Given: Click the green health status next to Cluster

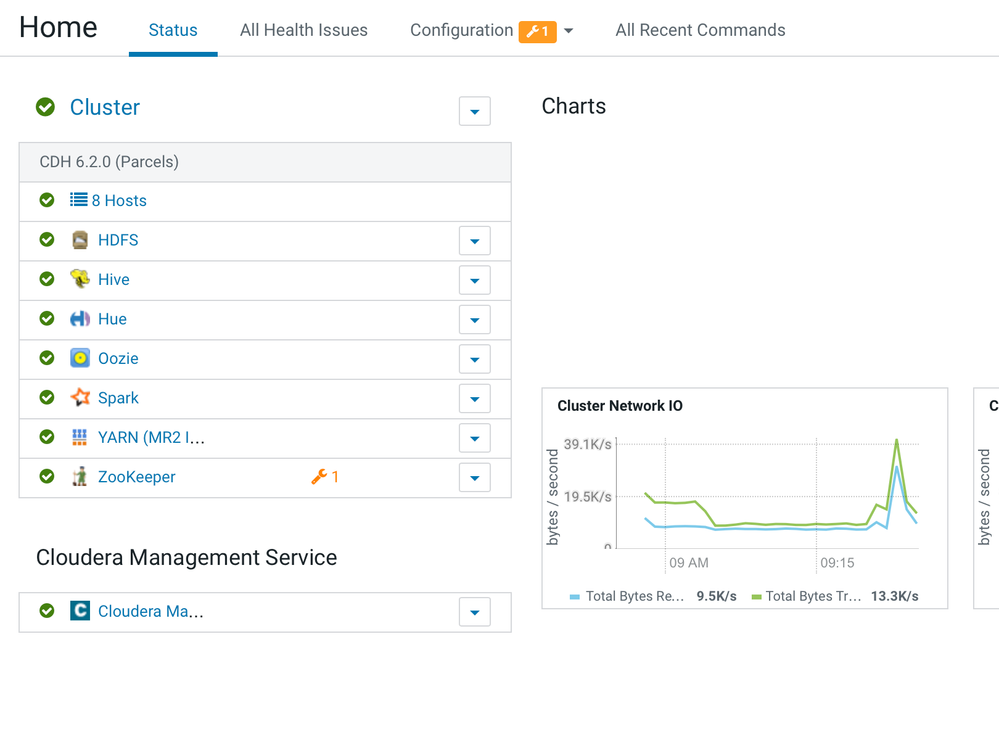Looking at the screenshot, I should tap(45, 107).
